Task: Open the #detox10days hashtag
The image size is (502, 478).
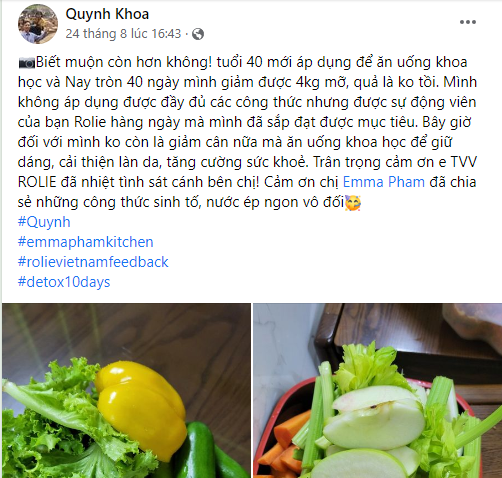Action: [x=64, y=282]
